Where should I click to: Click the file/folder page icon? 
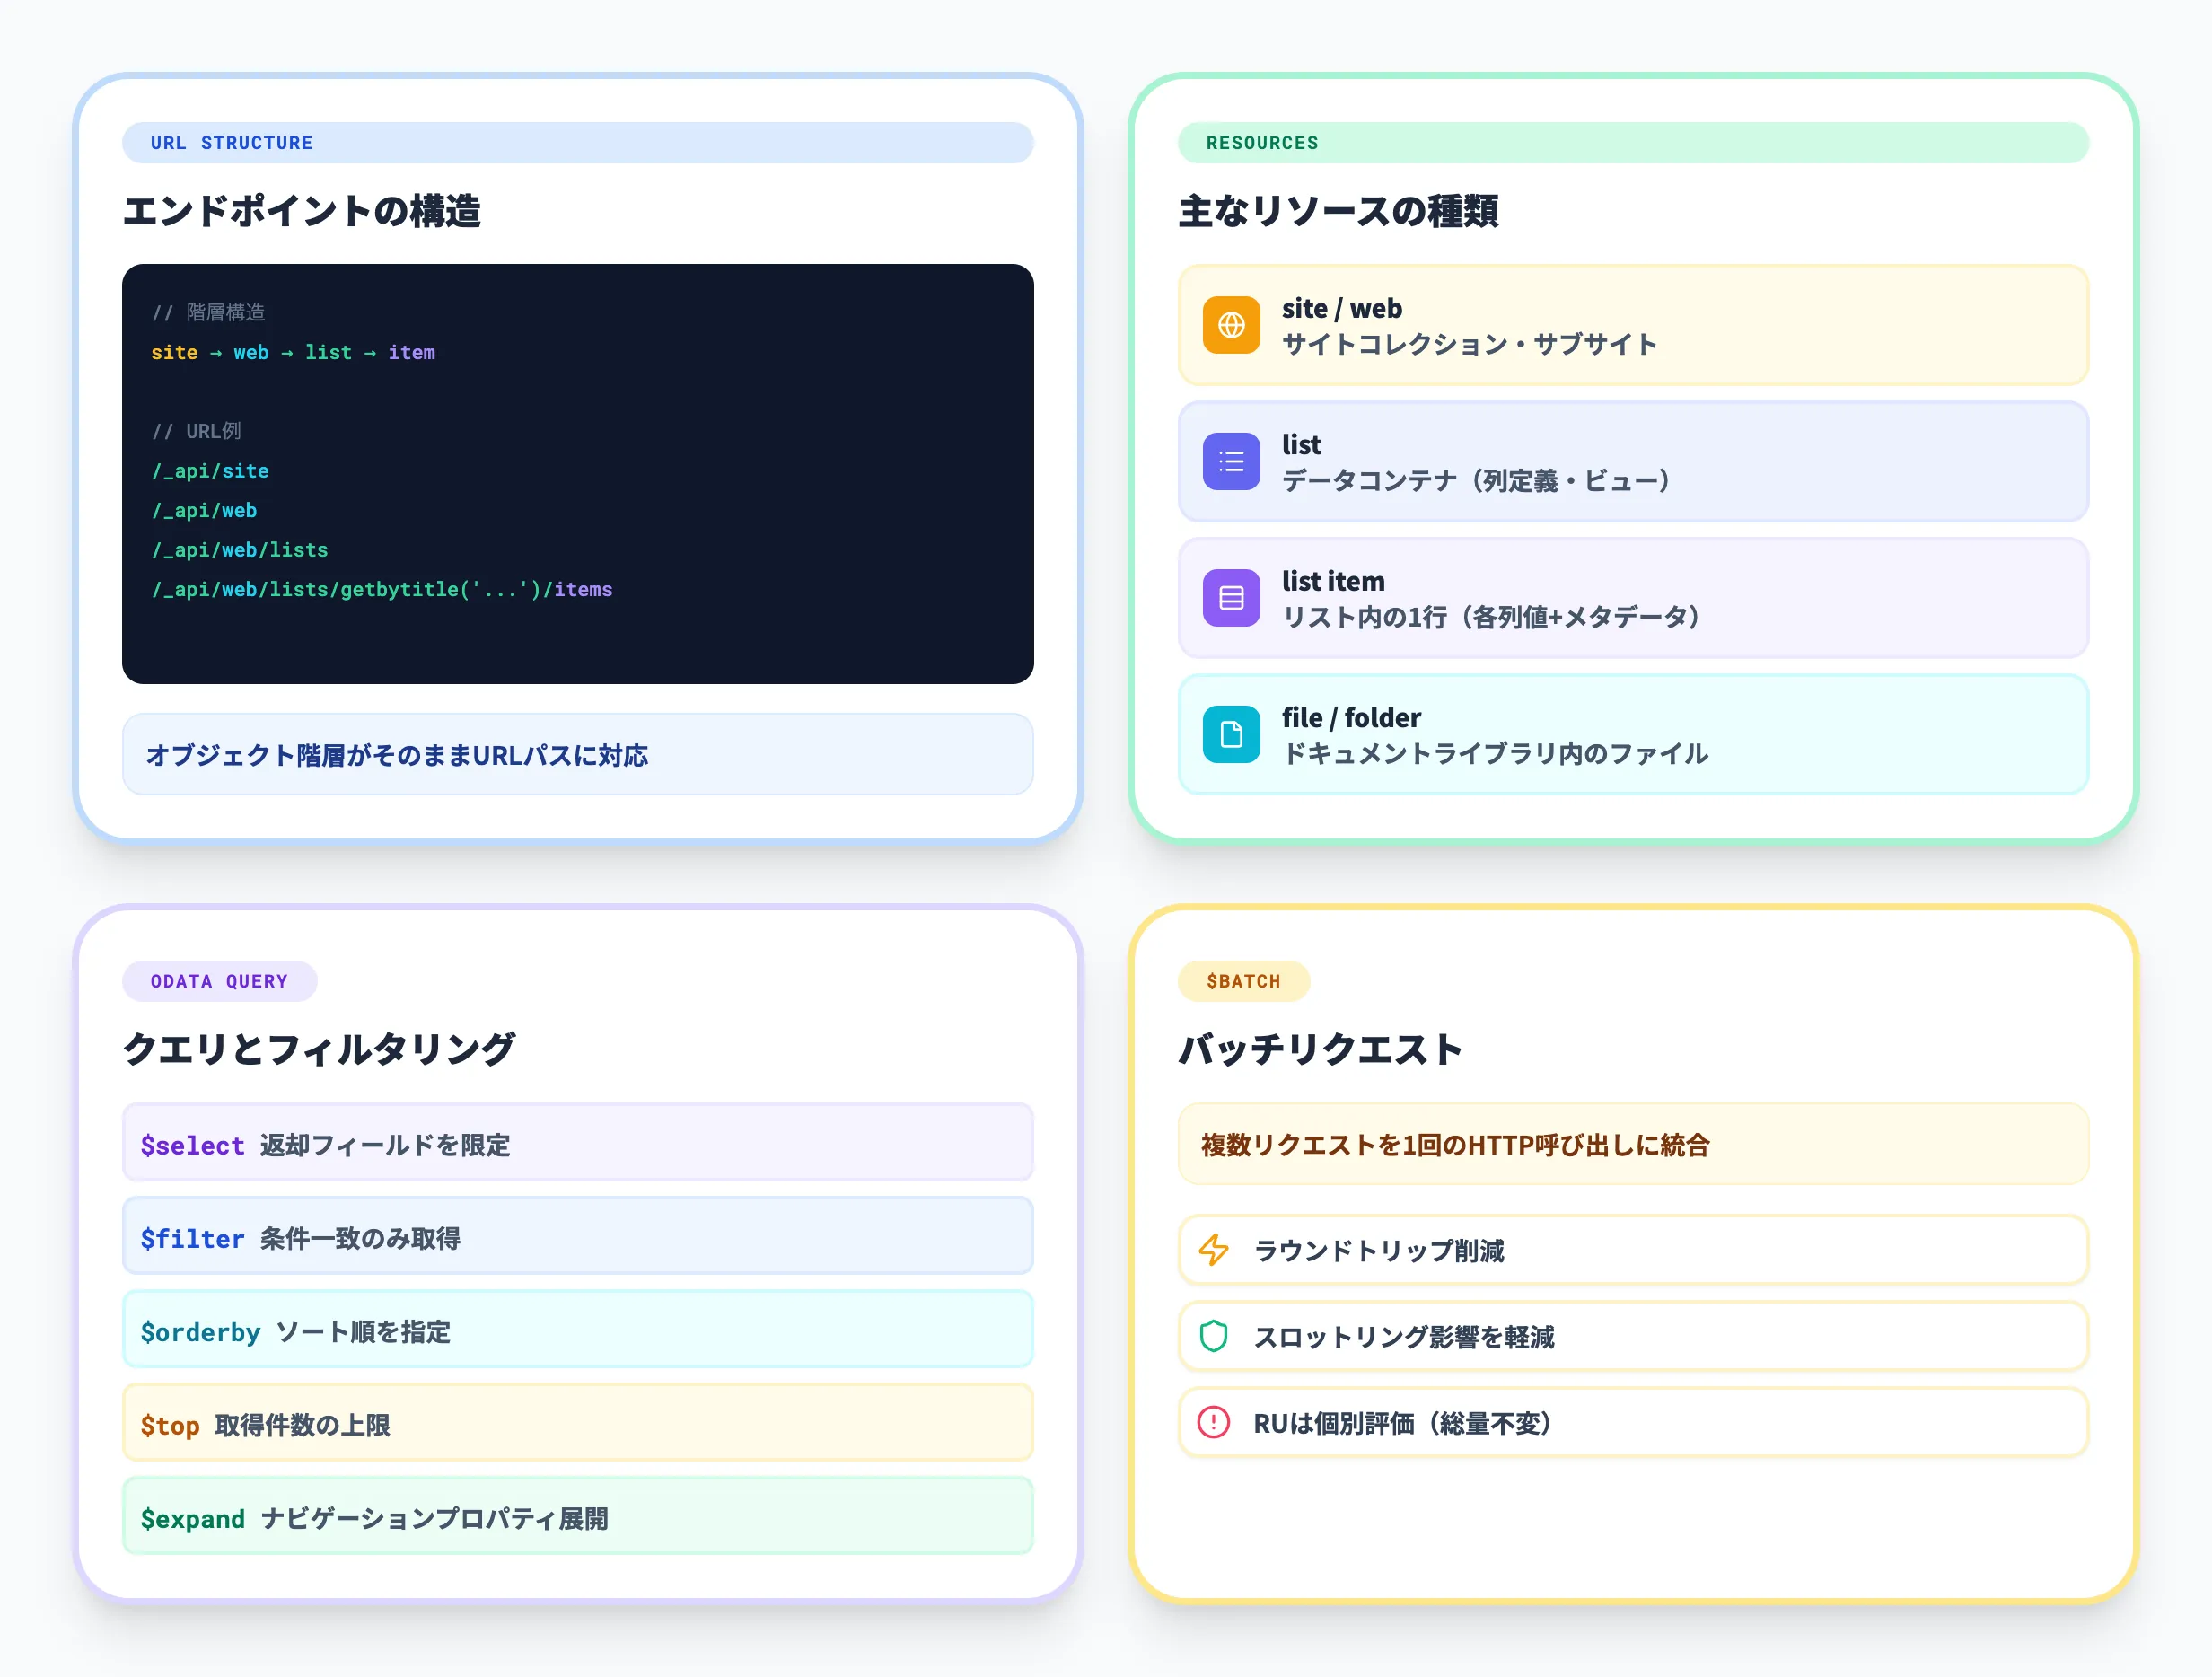click(x=1231, y=734)
